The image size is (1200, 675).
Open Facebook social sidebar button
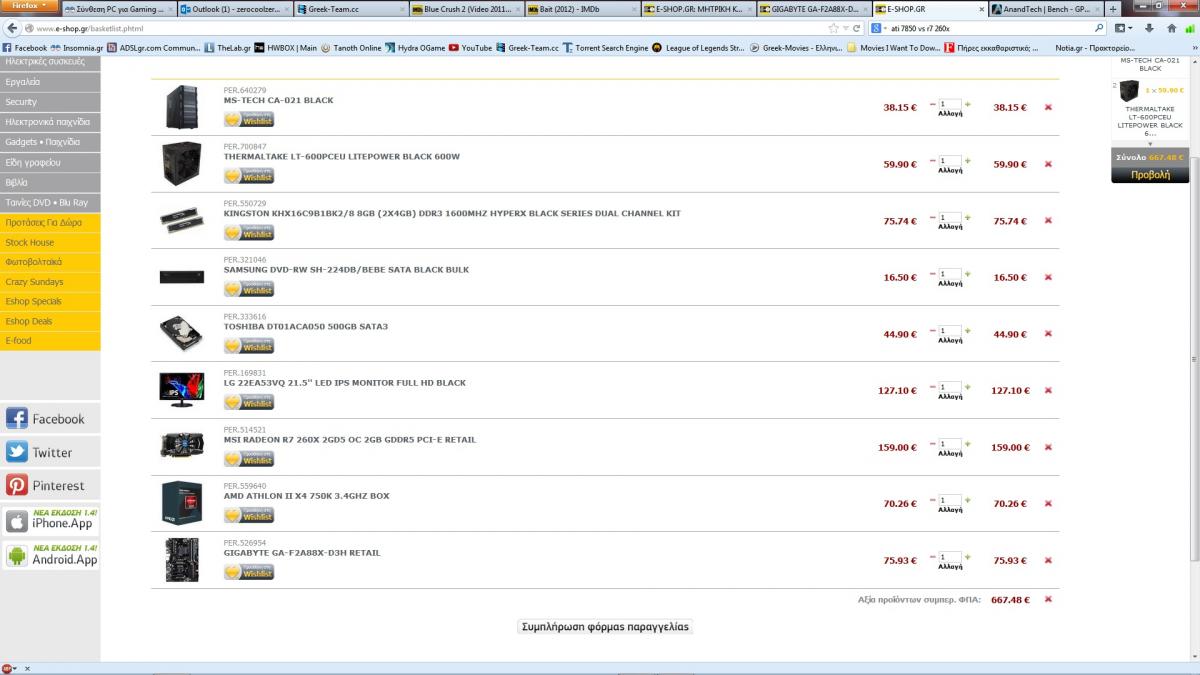tap(50, 419)
